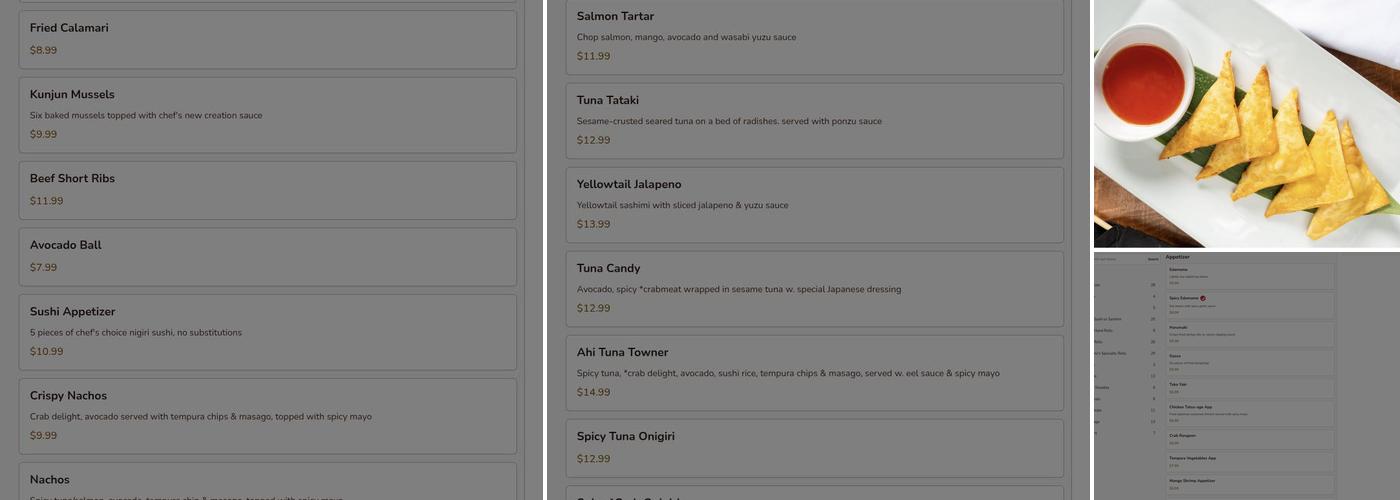
Task: Select the Gyoza item in the Appetizer list
Action: 1249,362
